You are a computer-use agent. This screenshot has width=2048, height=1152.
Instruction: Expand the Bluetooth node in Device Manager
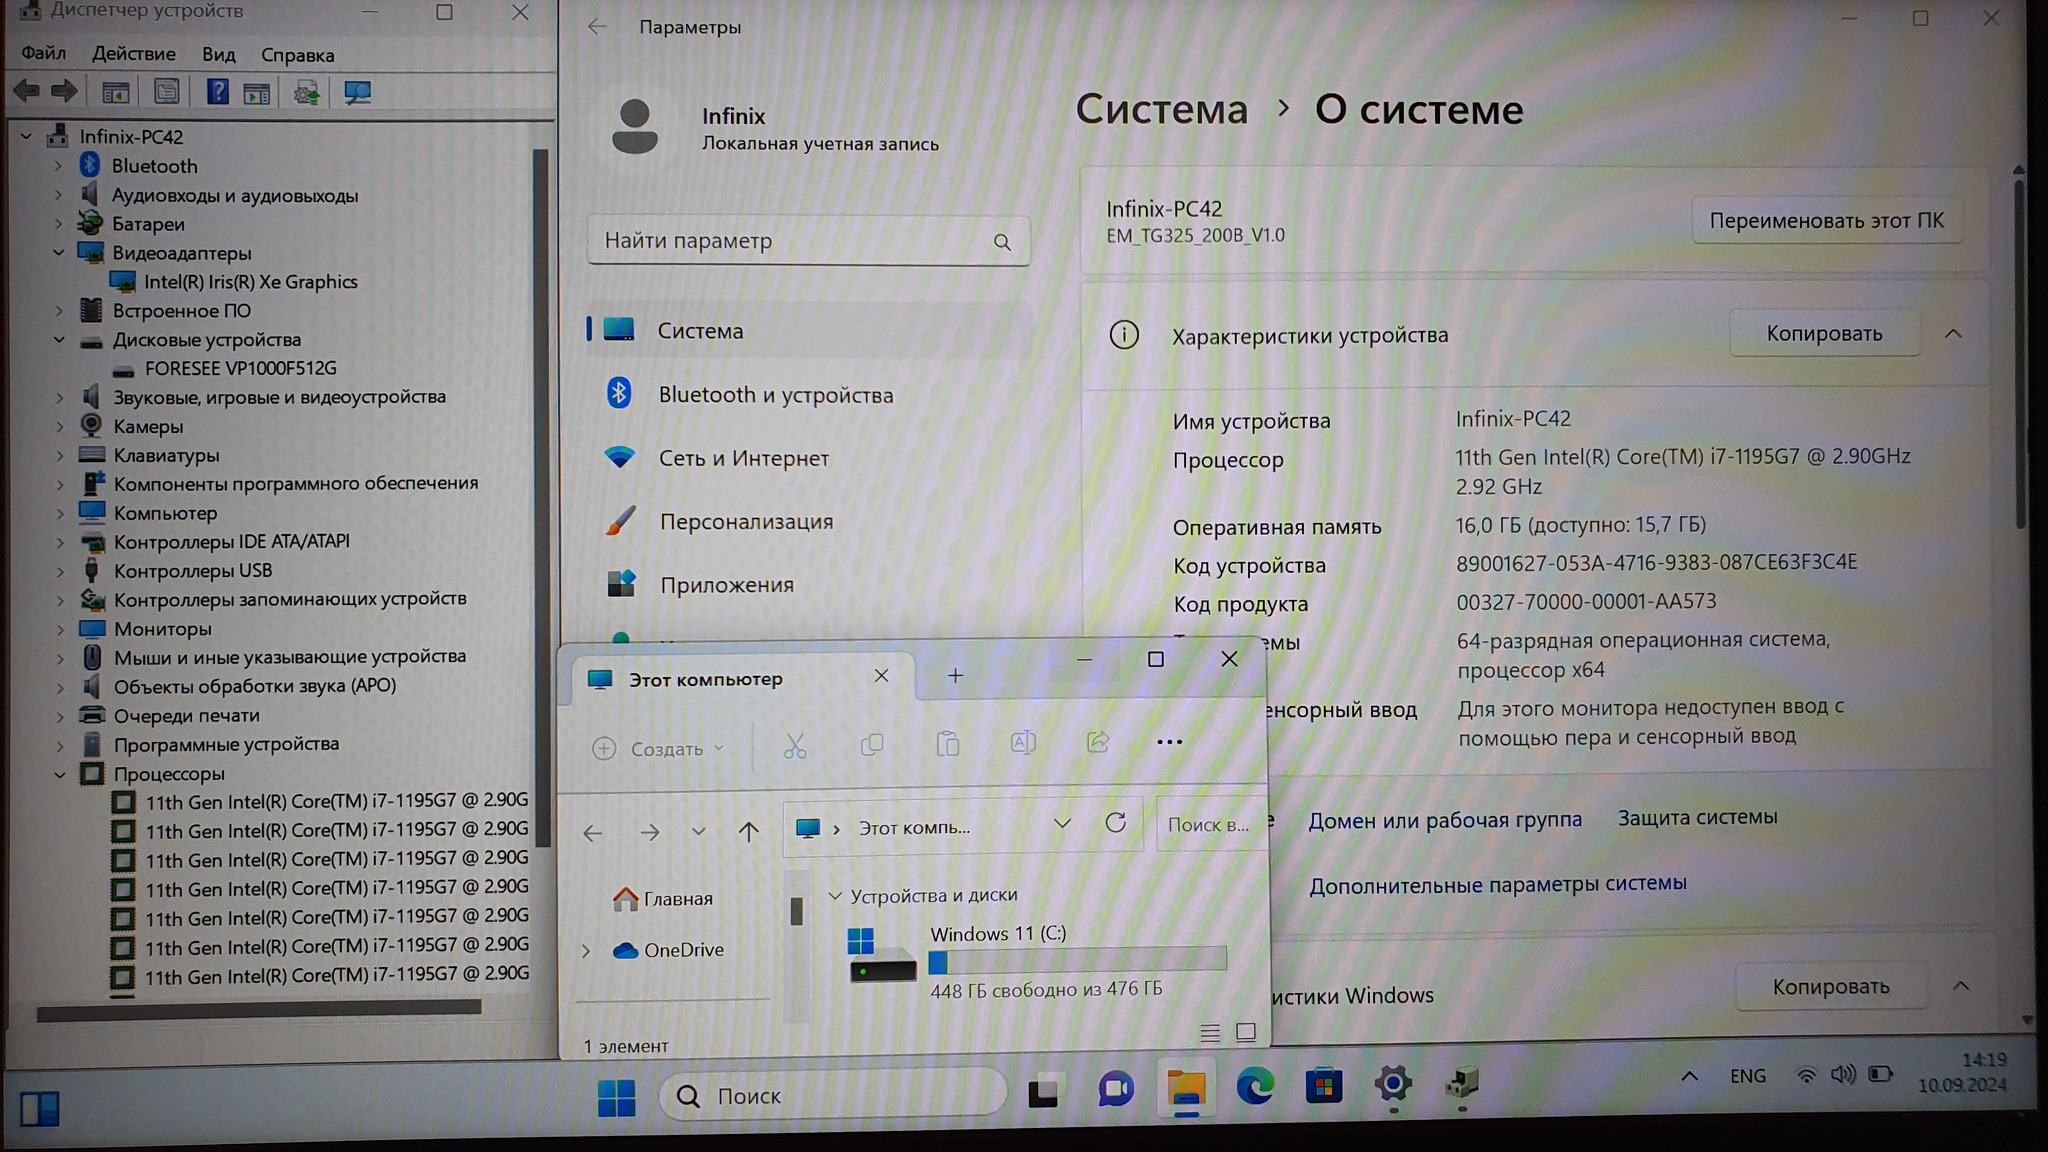(58, 166)
